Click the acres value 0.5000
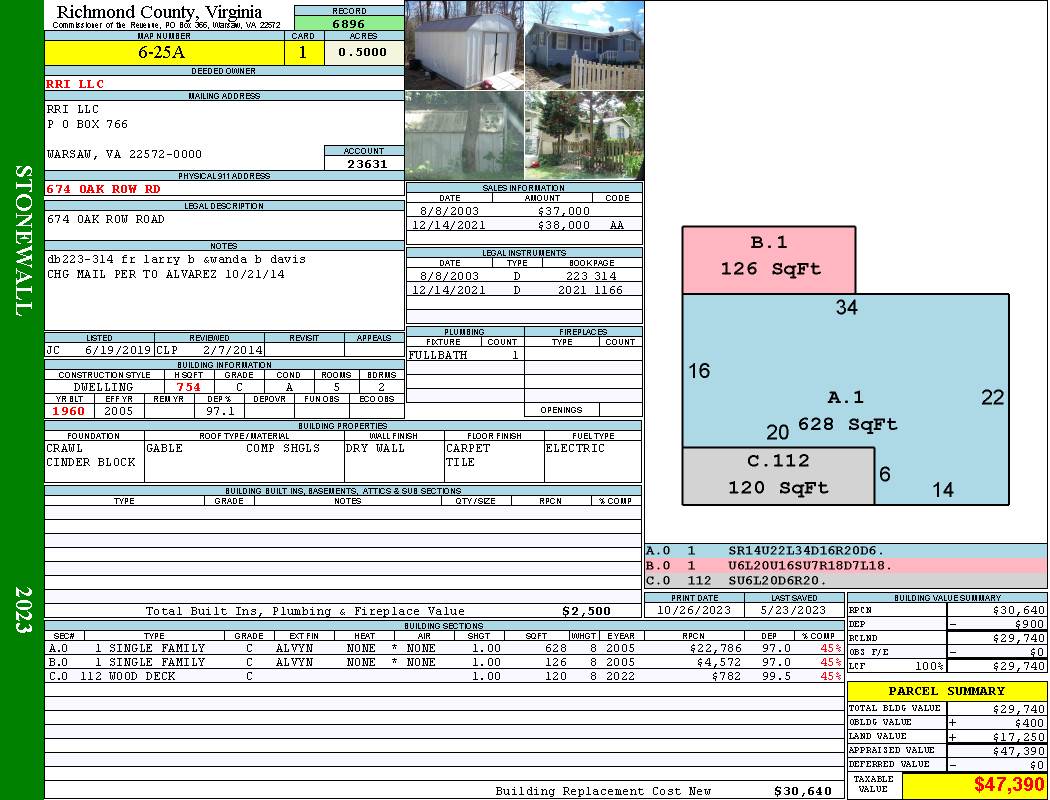The width and height of the screenshot is (1050, 800). point(364,52)
